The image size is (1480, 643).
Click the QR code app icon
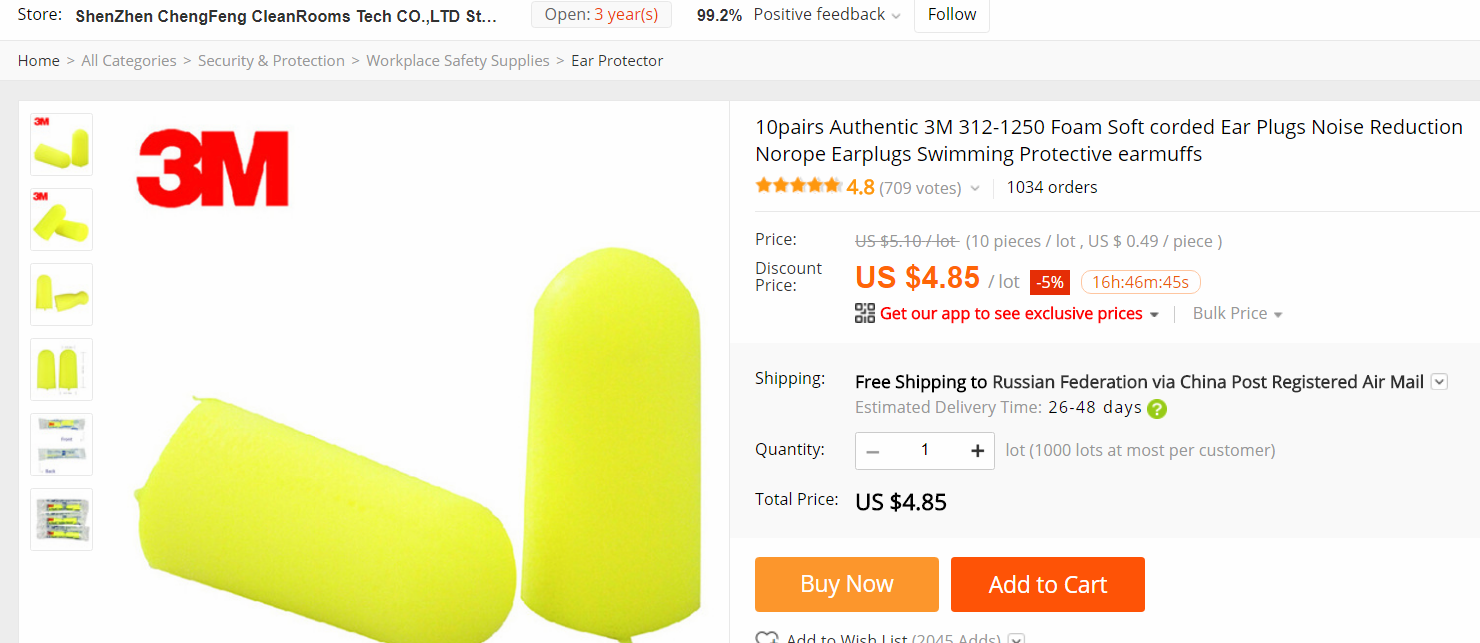point(865,313)
